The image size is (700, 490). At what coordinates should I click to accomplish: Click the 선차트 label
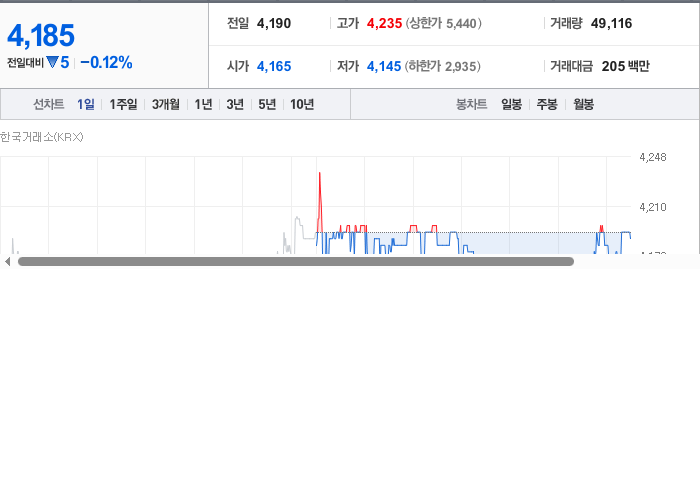49,104
